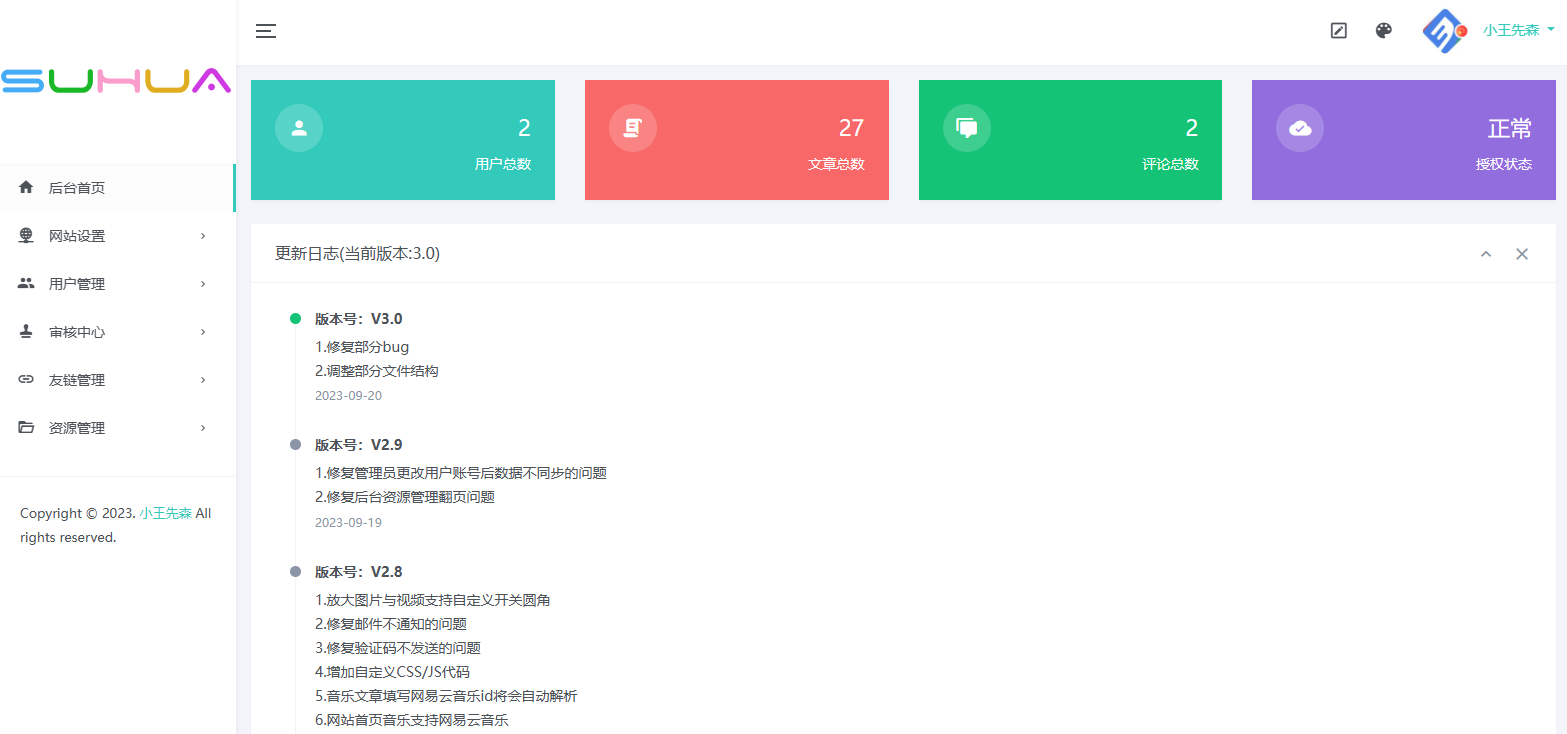The height and width of the screenshot is (734, 1567).
Task: Expand the 用户管理 submenu arrow
Action: click(x=203, y=284)
